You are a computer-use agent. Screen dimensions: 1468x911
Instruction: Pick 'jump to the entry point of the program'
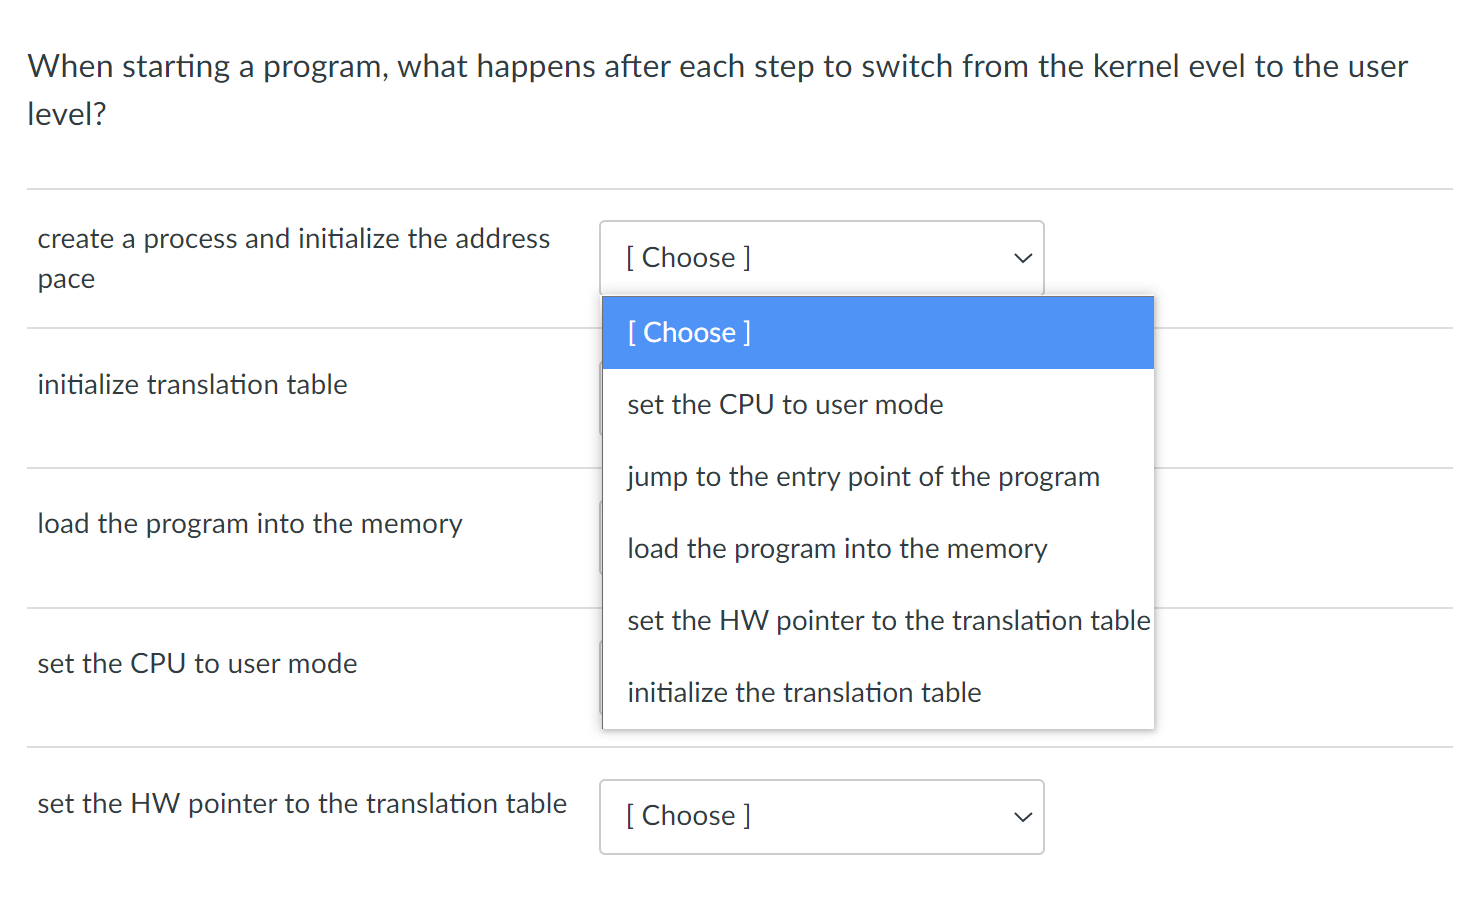(878, 477)
